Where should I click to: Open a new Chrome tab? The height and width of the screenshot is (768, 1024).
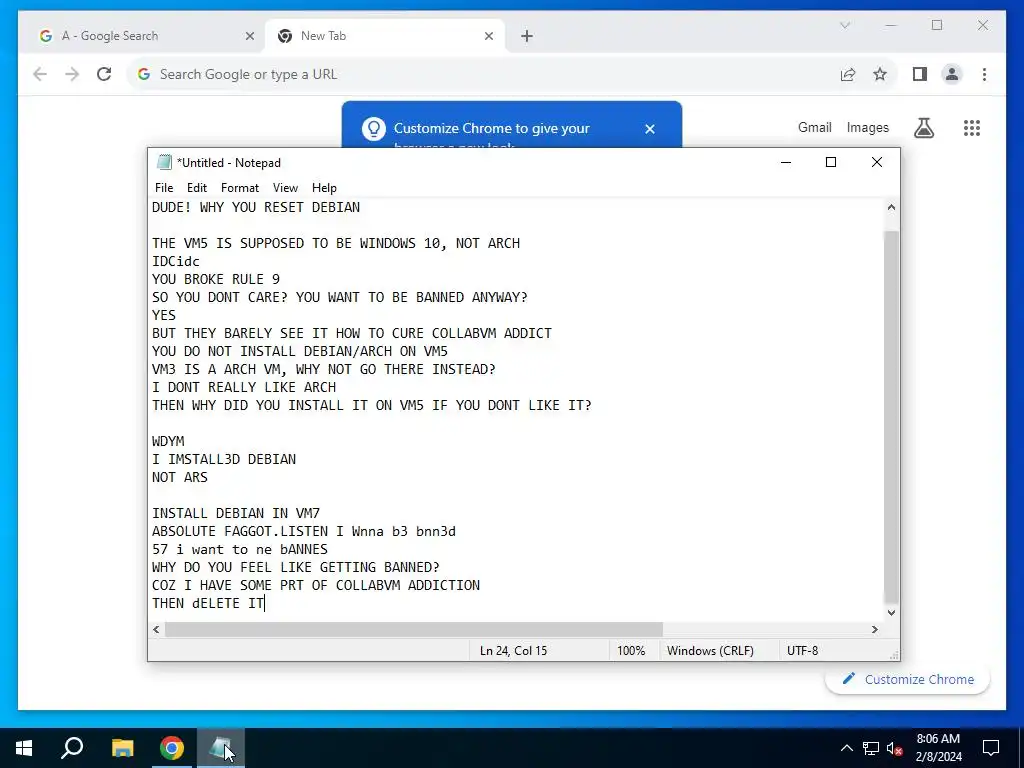[527, 37]
